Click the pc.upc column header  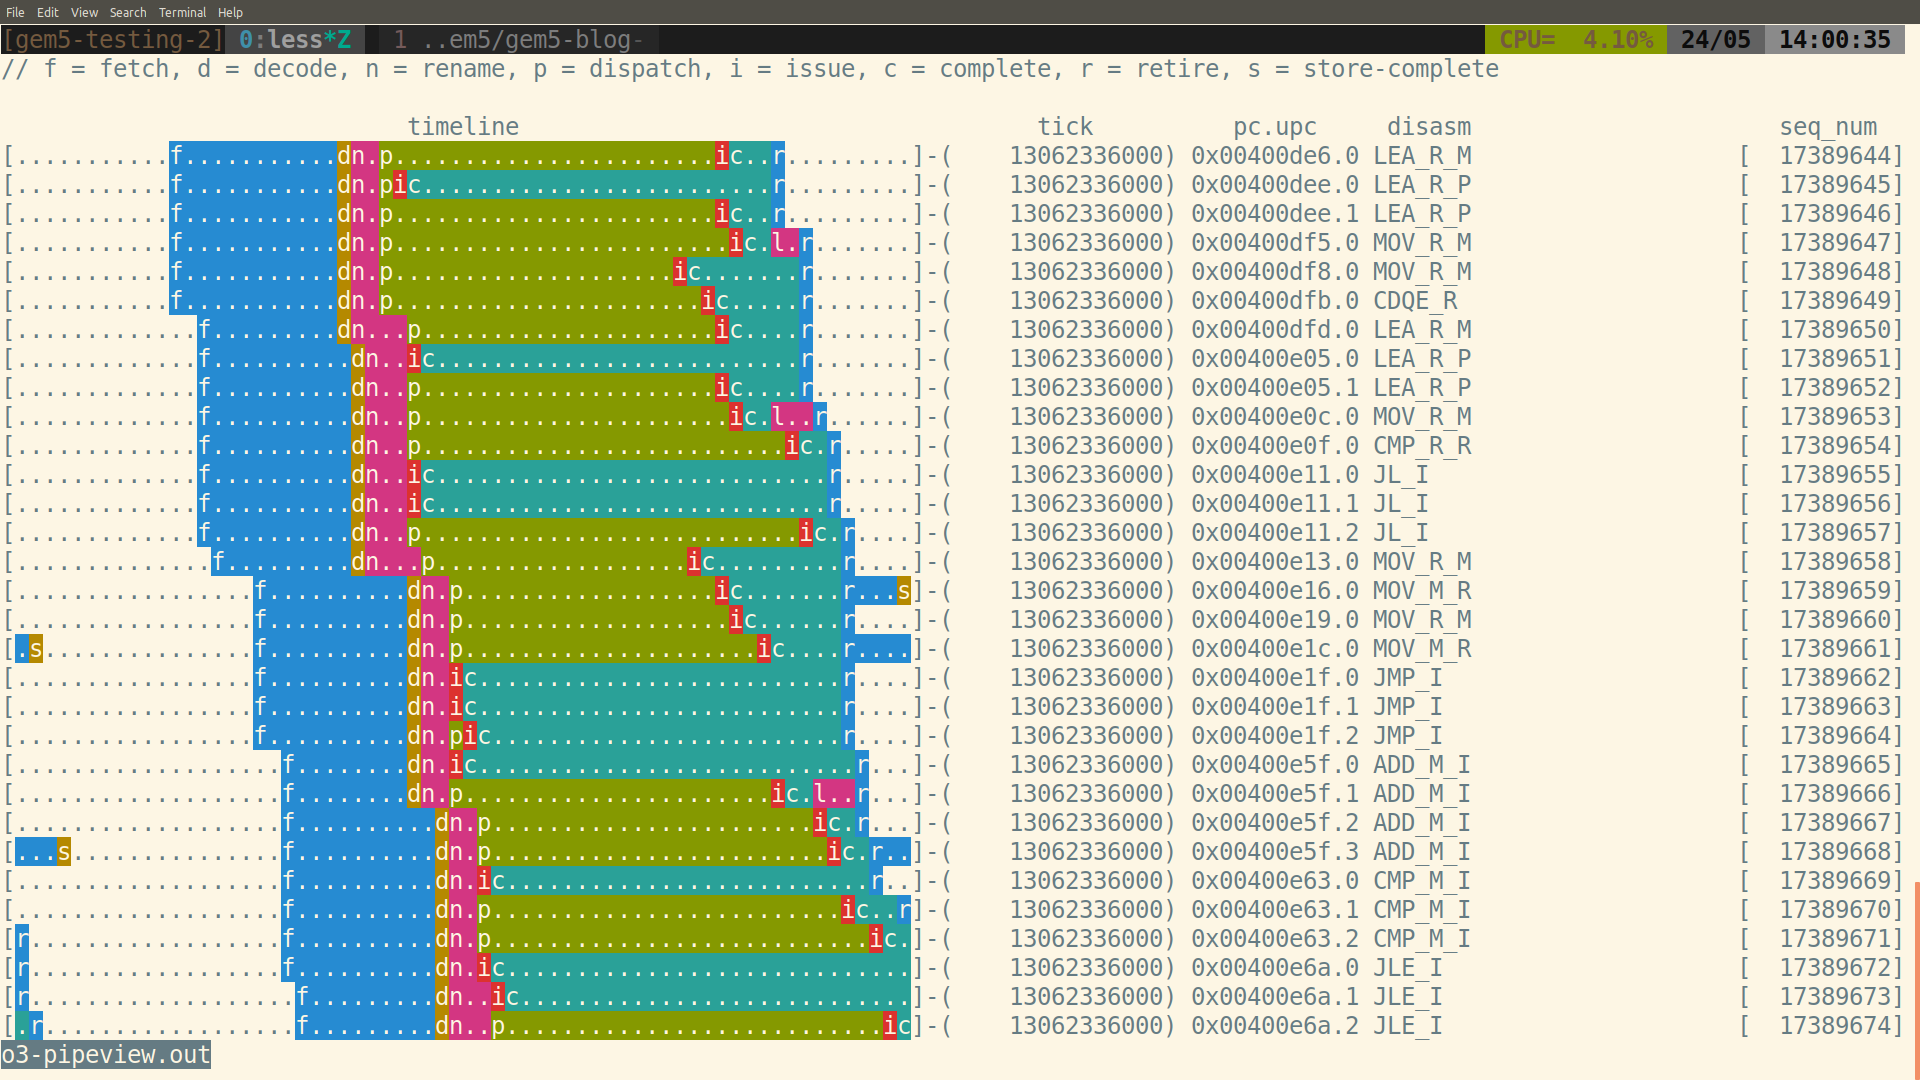click(x=1275, y=127)
